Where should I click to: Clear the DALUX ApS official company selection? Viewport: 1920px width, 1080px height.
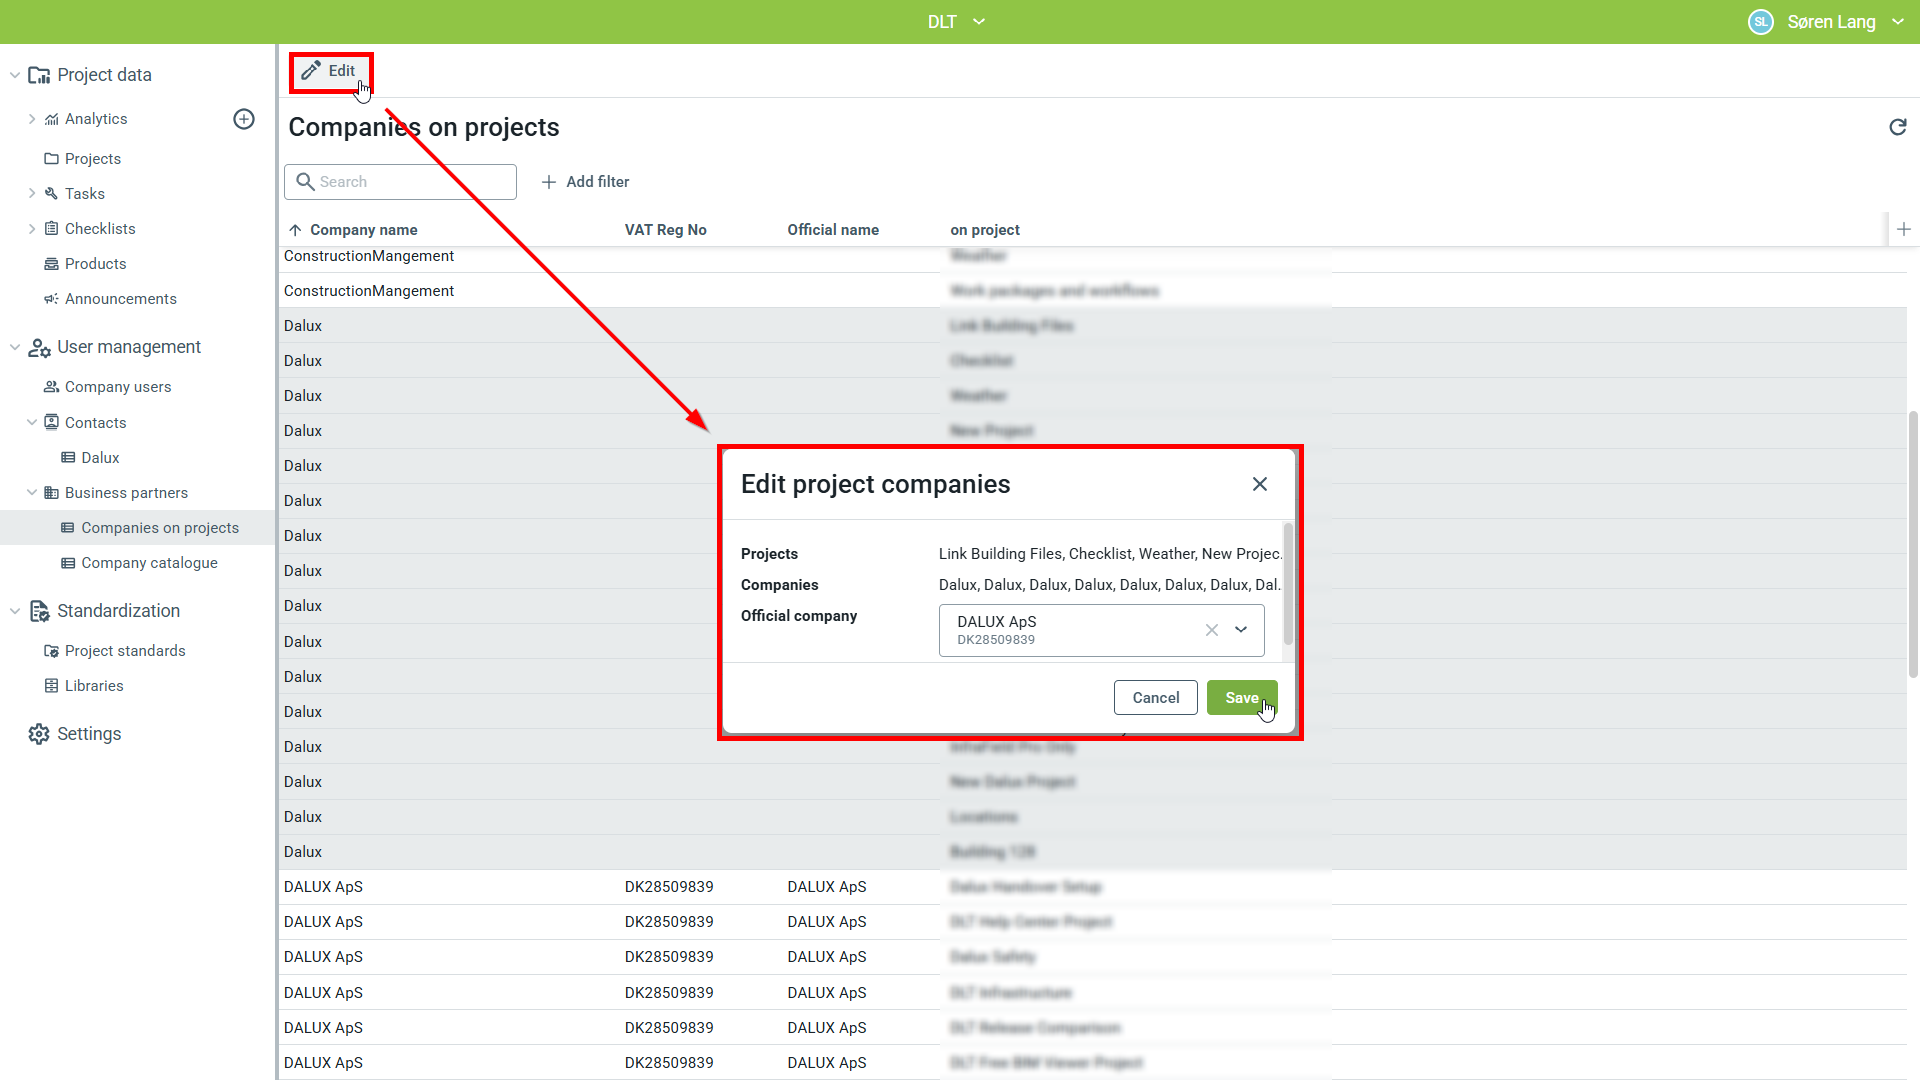click(x=1211, y=630)
